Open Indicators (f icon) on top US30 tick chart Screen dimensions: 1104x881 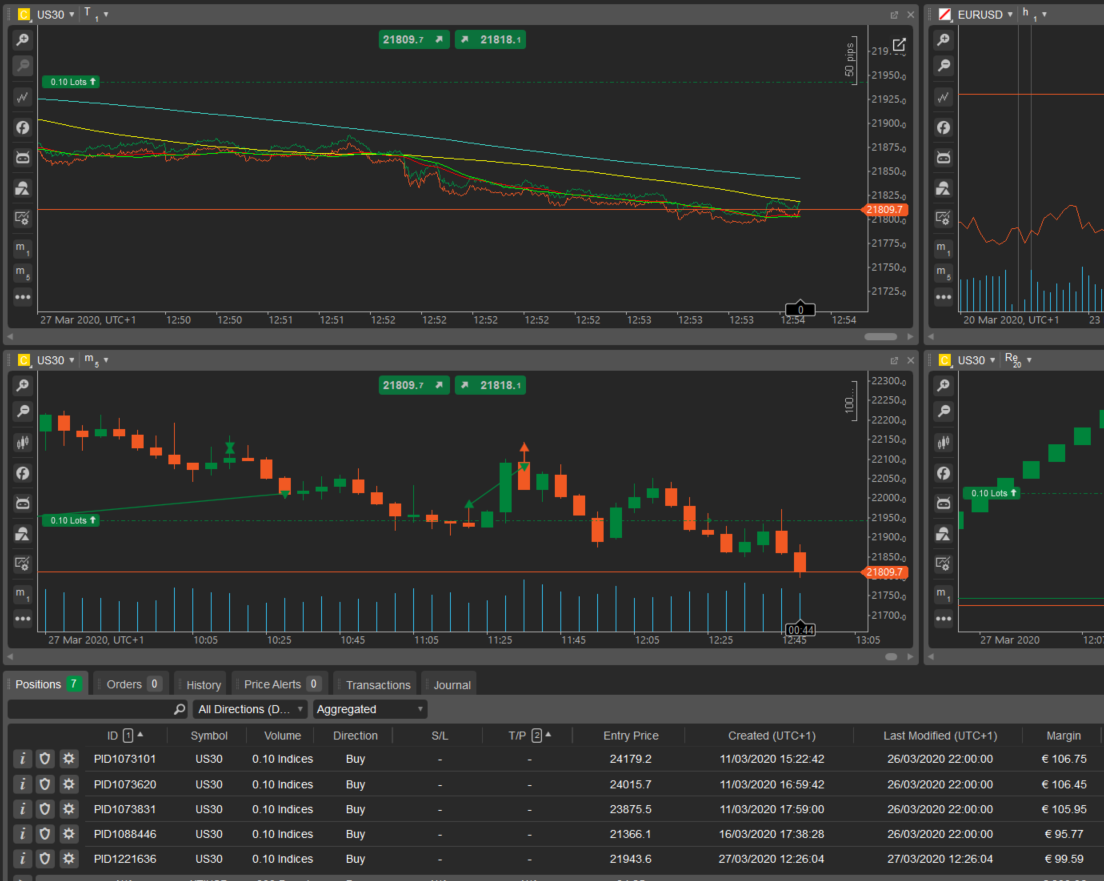(x=23, y=127)
